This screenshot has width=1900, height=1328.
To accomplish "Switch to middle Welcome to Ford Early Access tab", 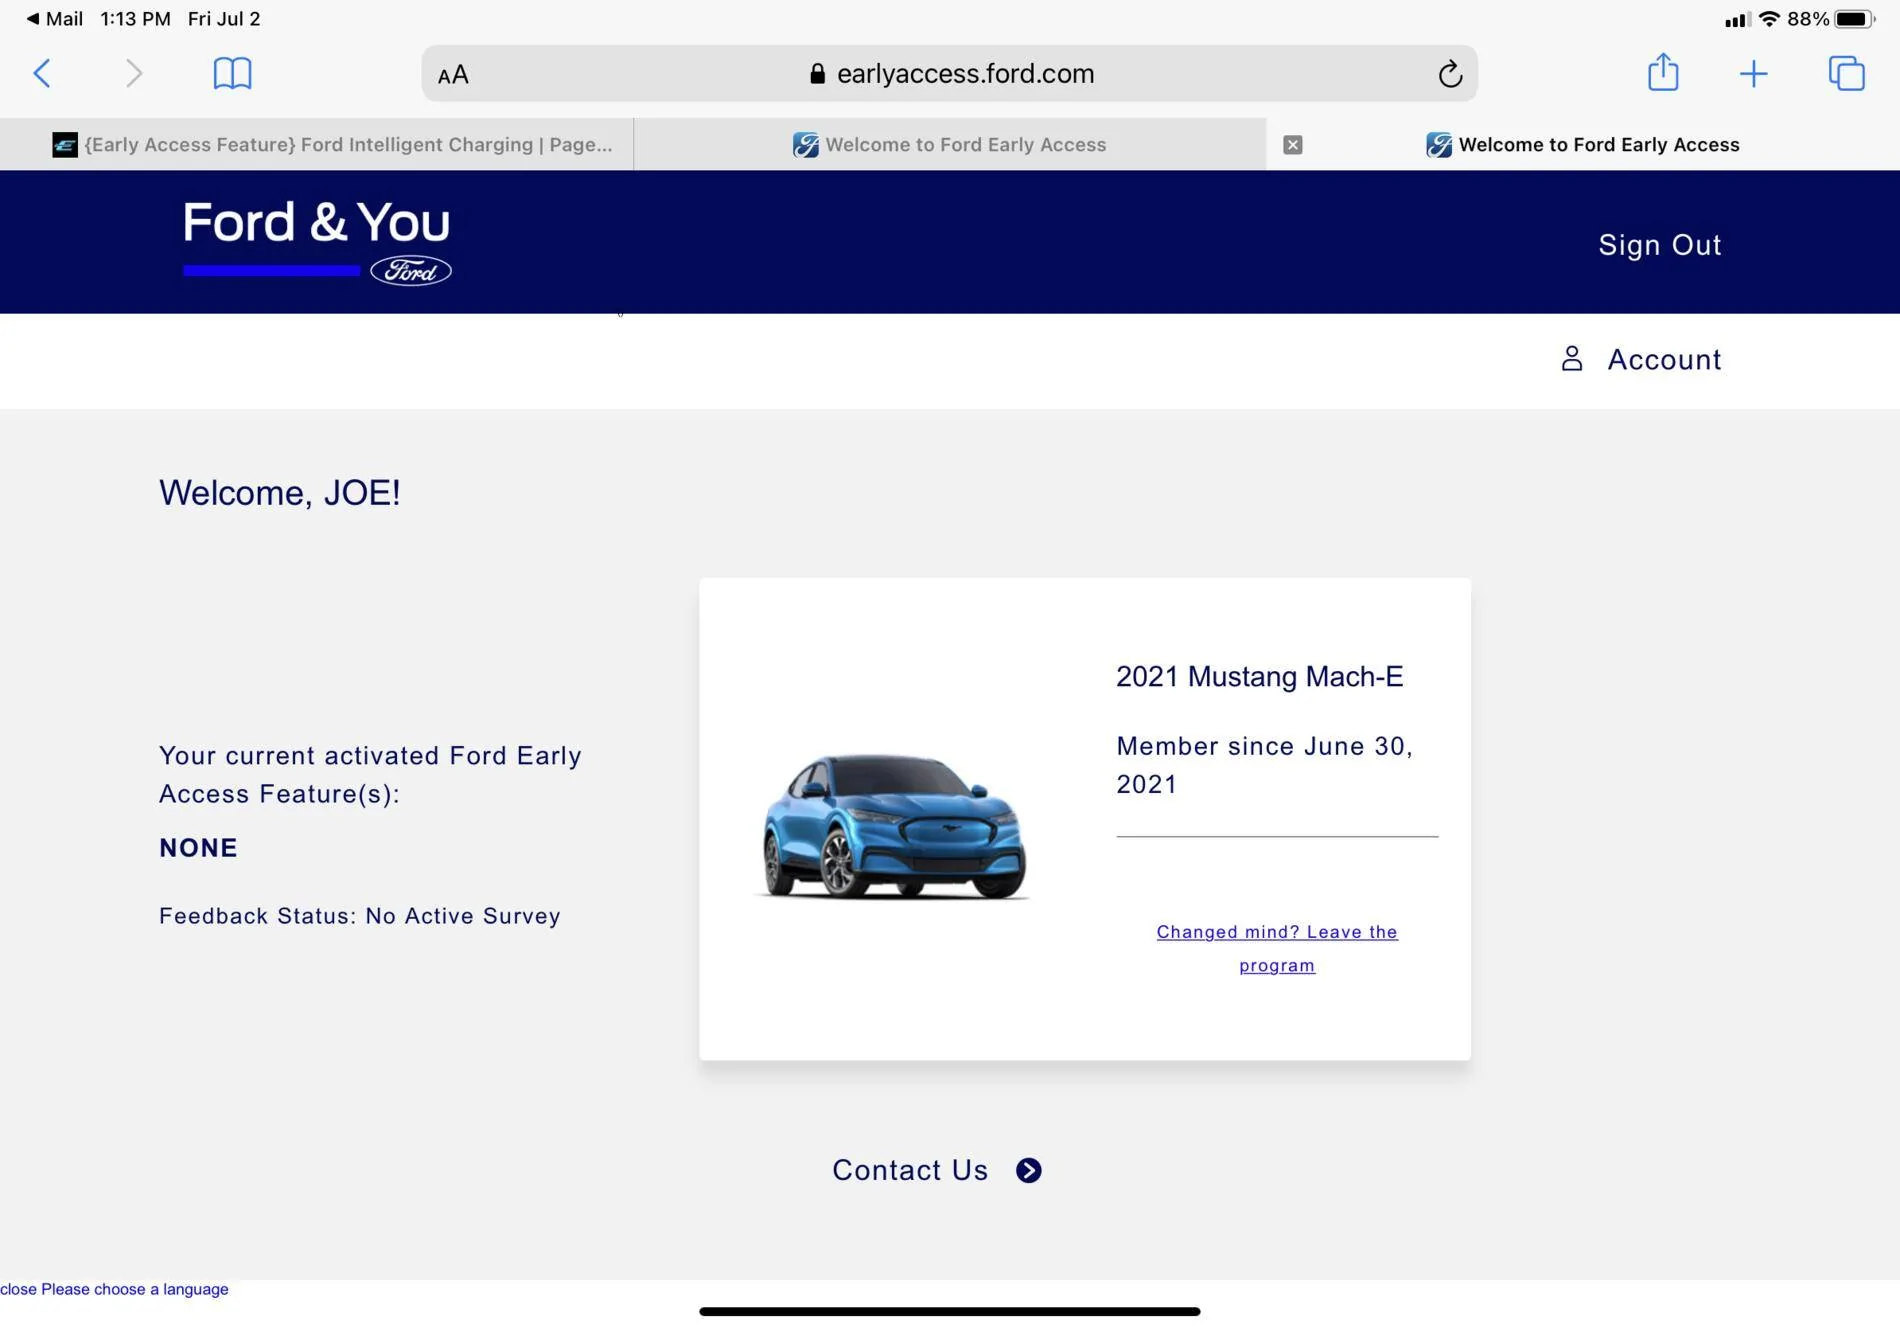I will 950,144.
